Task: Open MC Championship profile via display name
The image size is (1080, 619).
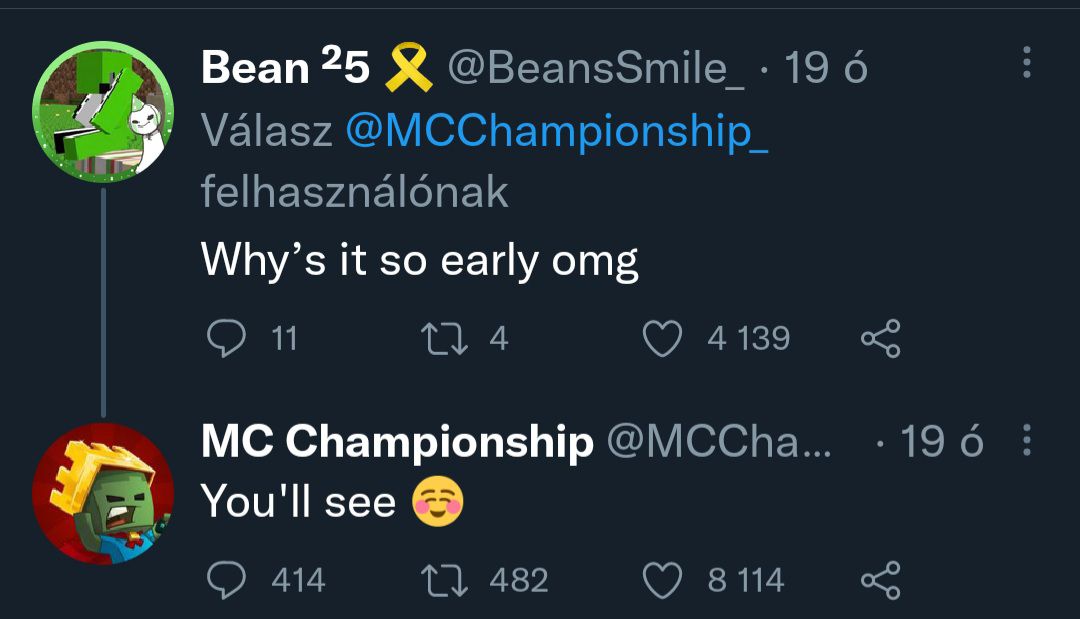Action: (x=397, y=441)
